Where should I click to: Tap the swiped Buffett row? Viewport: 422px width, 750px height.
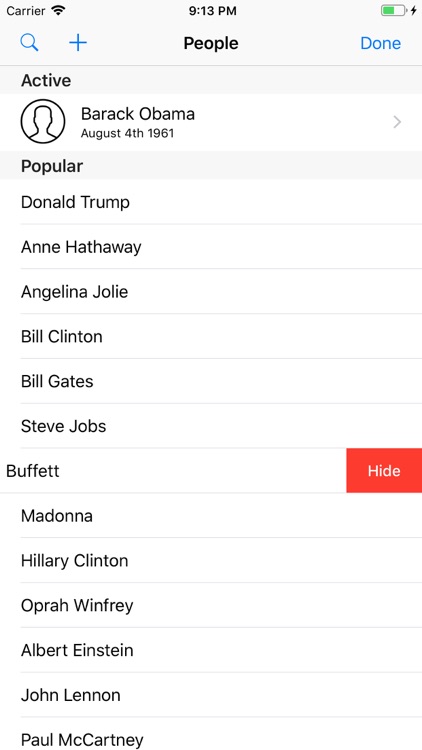173,471
